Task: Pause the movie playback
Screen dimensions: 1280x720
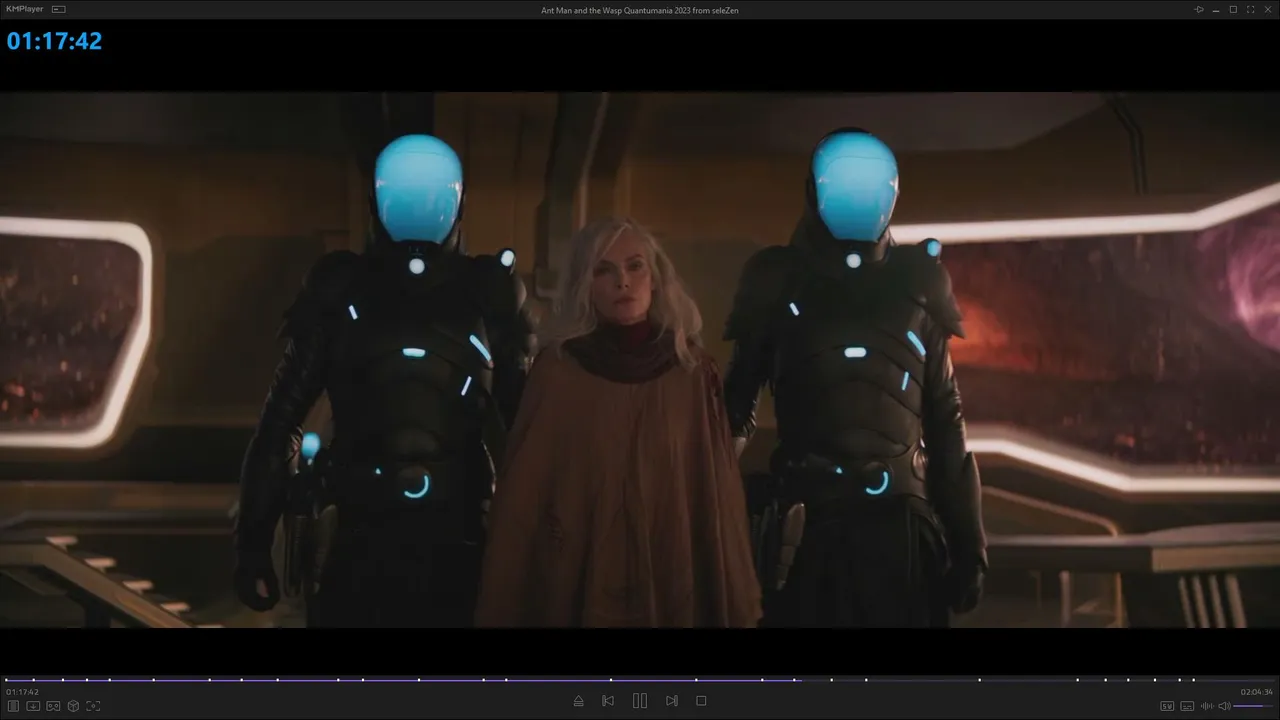Action: [640, 701]
